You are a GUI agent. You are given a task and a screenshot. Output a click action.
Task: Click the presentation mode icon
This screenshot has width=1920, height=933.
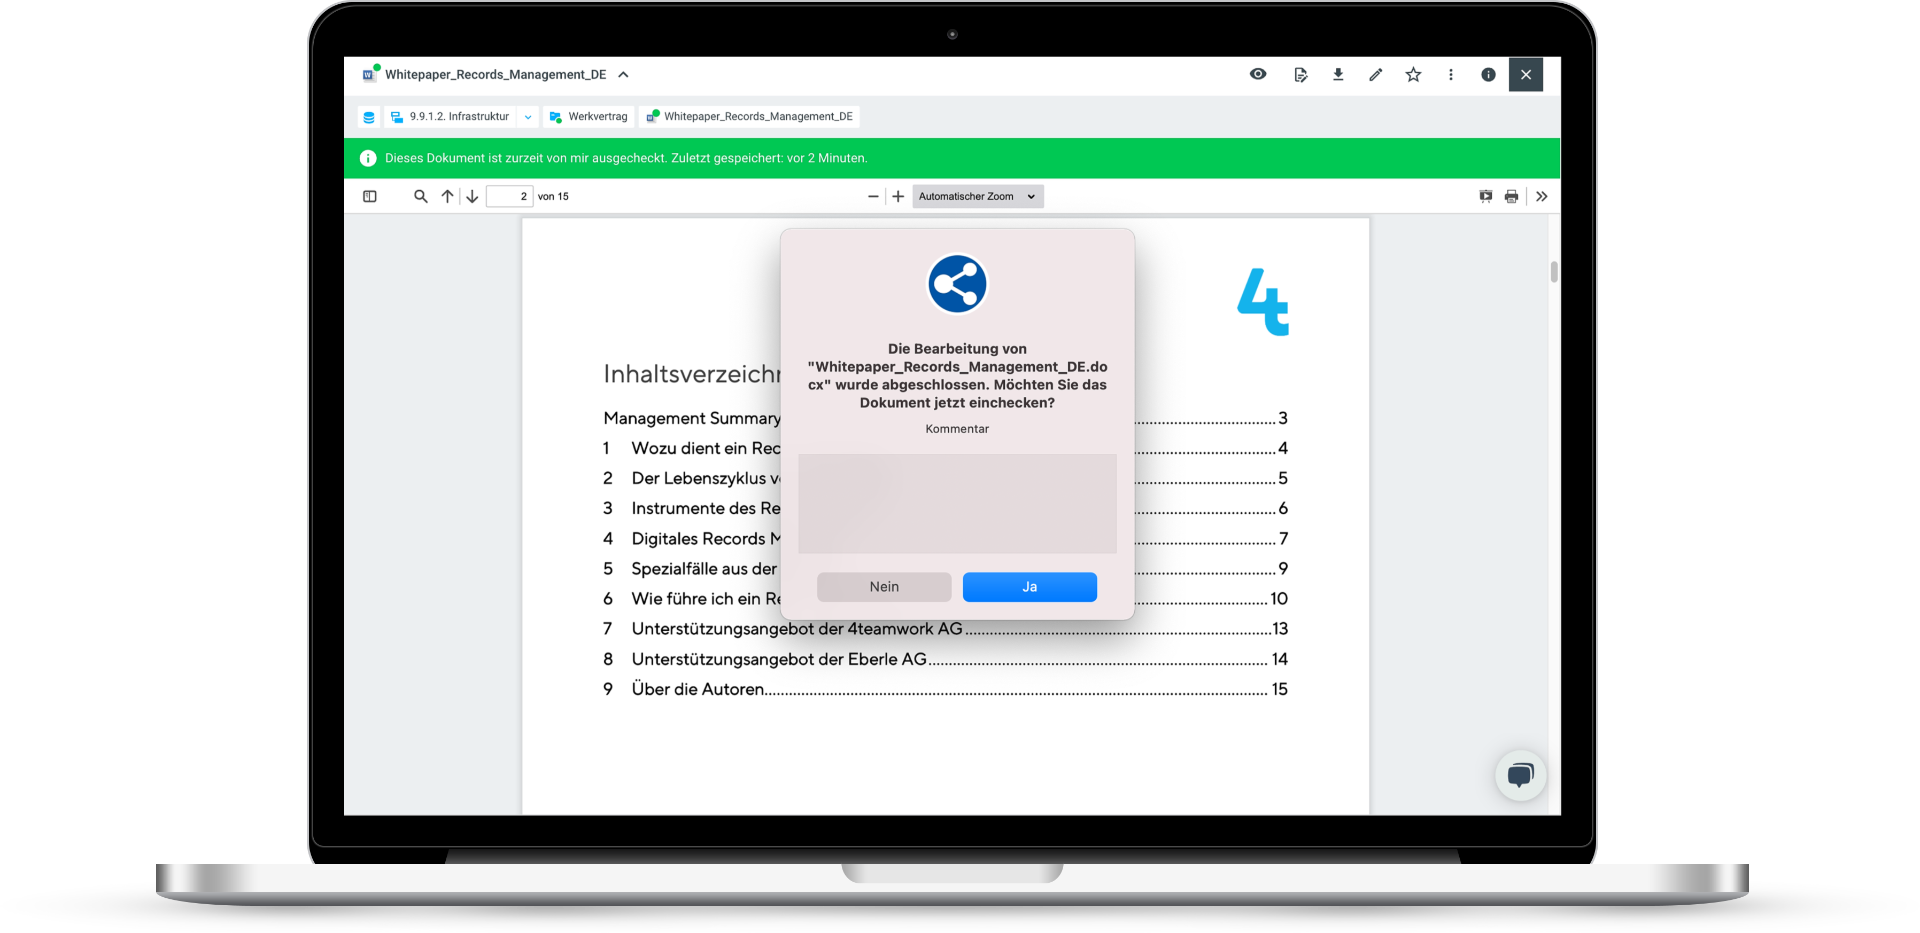(1485, 196)
